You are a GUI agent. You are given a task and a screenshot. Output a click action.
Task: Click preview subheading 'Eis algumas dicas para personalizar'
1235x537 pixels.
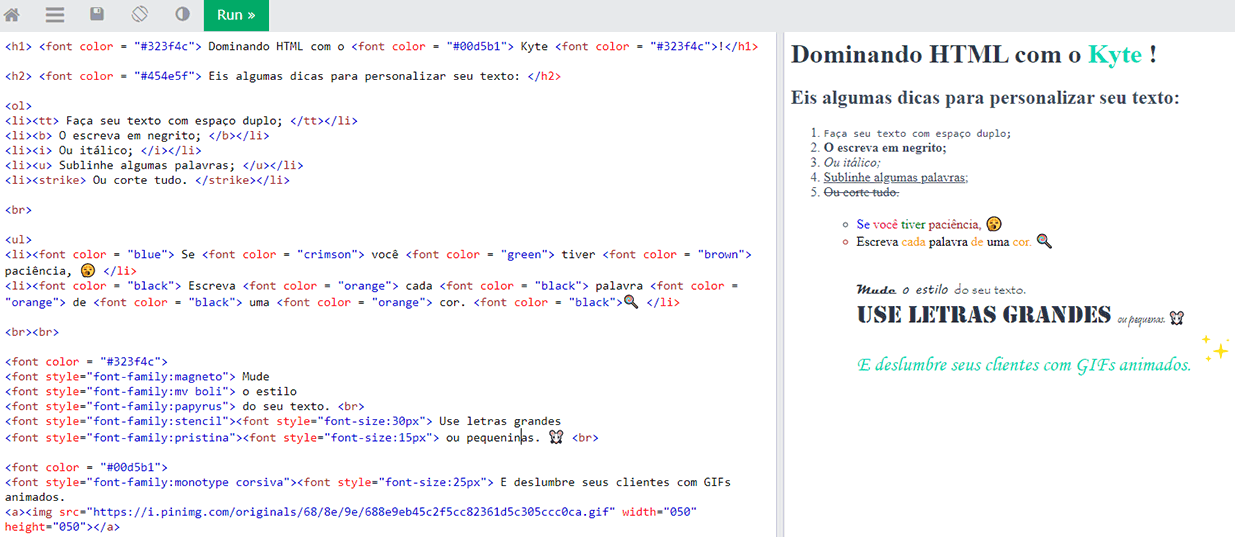(985, 98)
